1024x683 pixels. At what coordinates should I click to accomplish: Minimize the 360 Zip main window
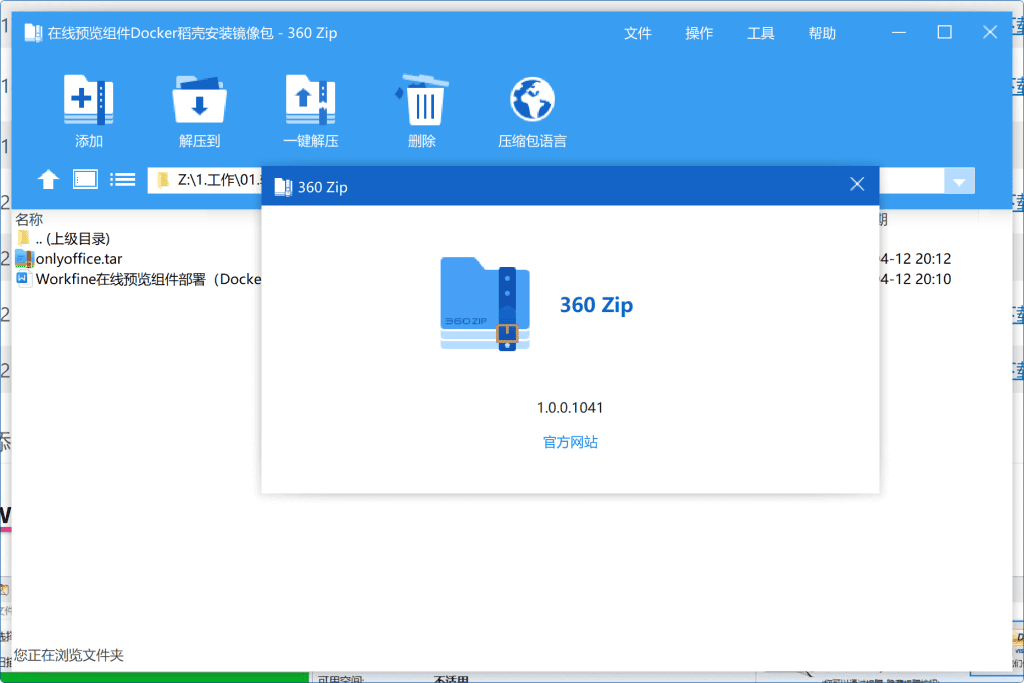tap(899, 32)
